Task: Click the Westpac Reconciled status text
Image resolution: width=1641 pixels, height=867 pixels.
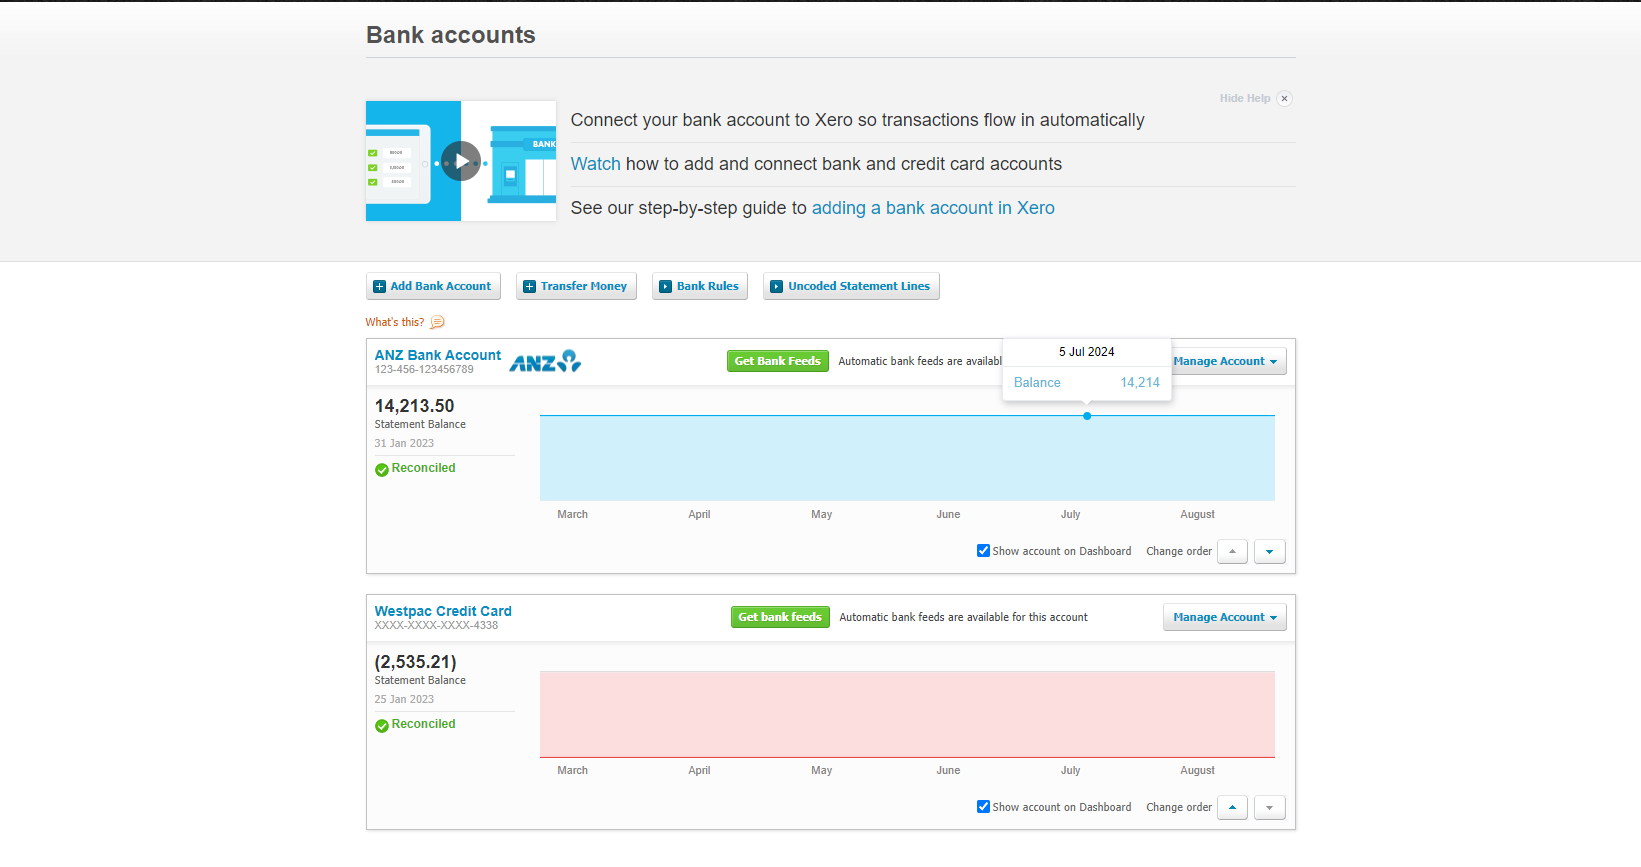Action: 424,724
